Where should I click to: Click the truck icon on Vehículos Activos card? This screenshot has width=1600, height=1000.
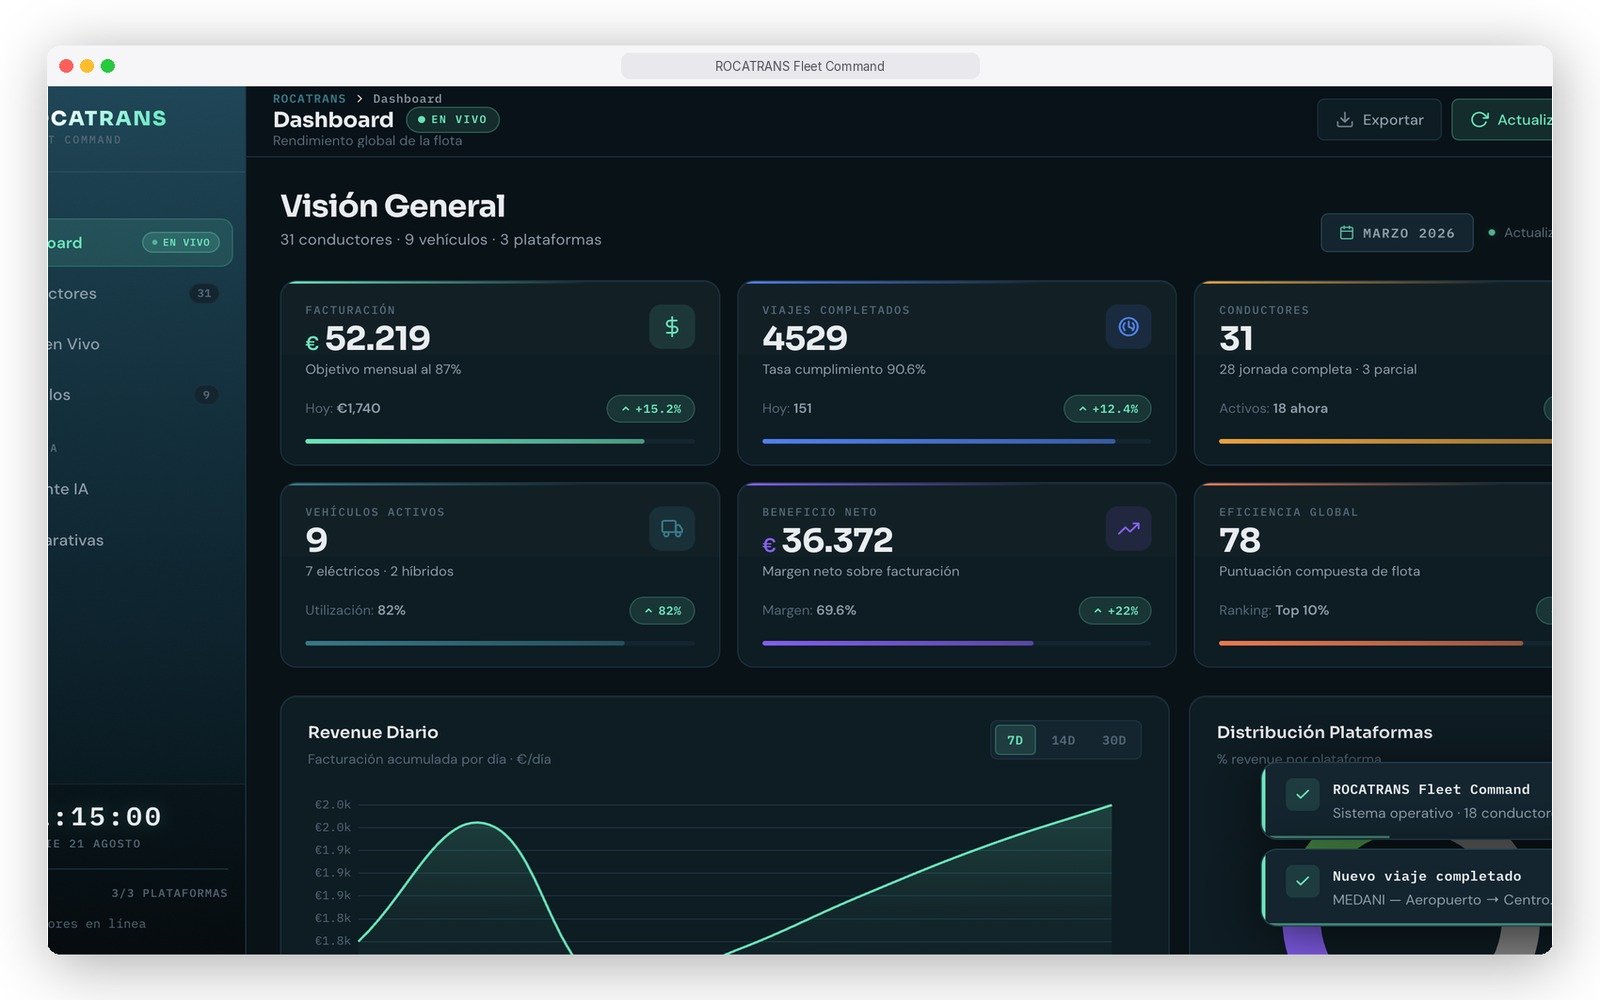click(x=672, y=529)
